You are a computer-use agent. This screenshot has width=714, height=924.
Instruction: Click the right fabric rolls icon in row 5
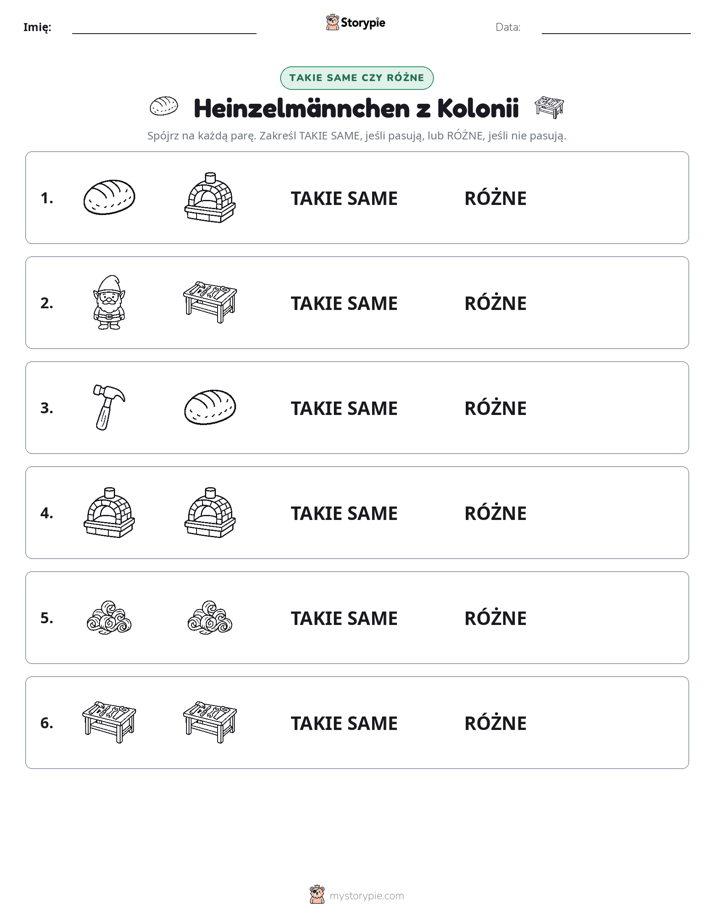[210, 618]
